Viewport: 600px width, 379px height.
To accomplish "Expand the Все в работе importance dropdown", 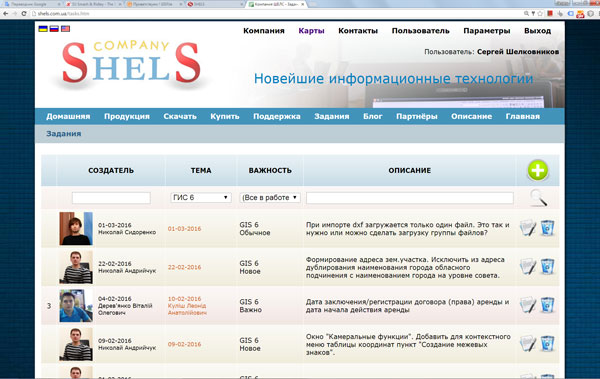I will (x=269, y=198).
